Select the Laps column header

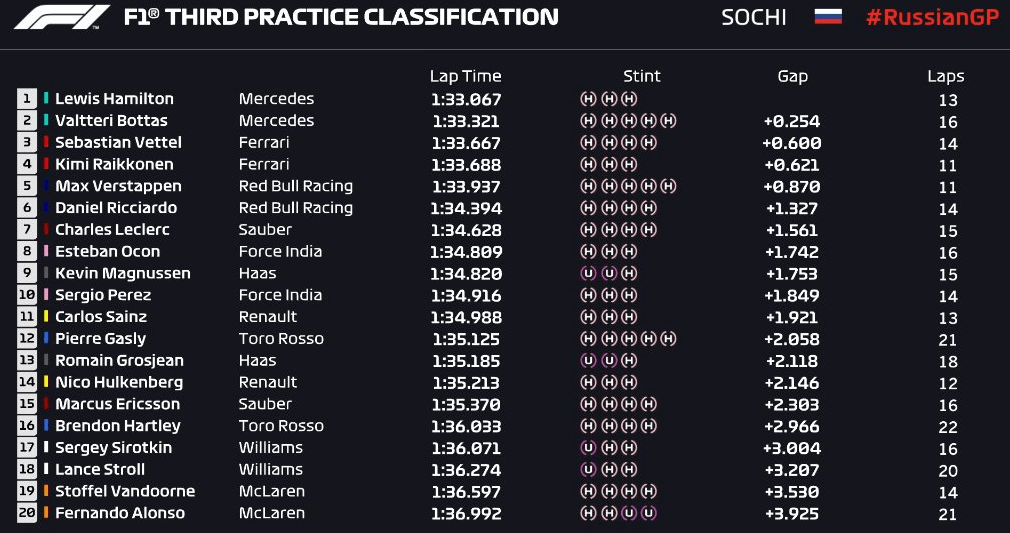[x=946, y=77]
